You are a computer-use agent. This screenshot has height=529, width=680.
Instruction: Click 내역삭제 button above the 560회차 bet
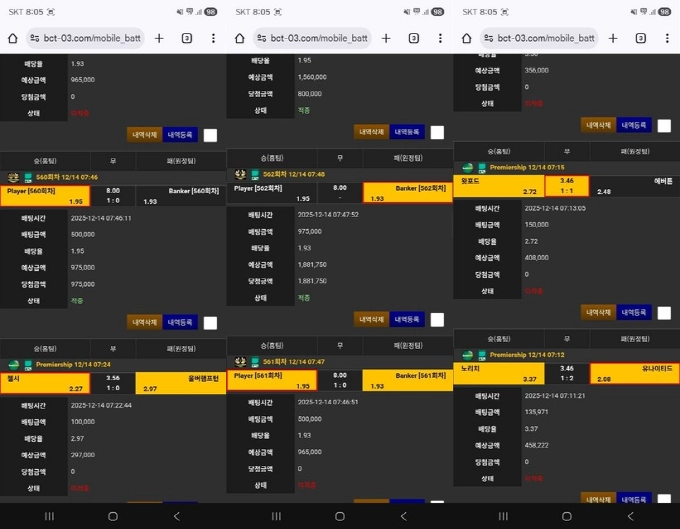point(144,135)
